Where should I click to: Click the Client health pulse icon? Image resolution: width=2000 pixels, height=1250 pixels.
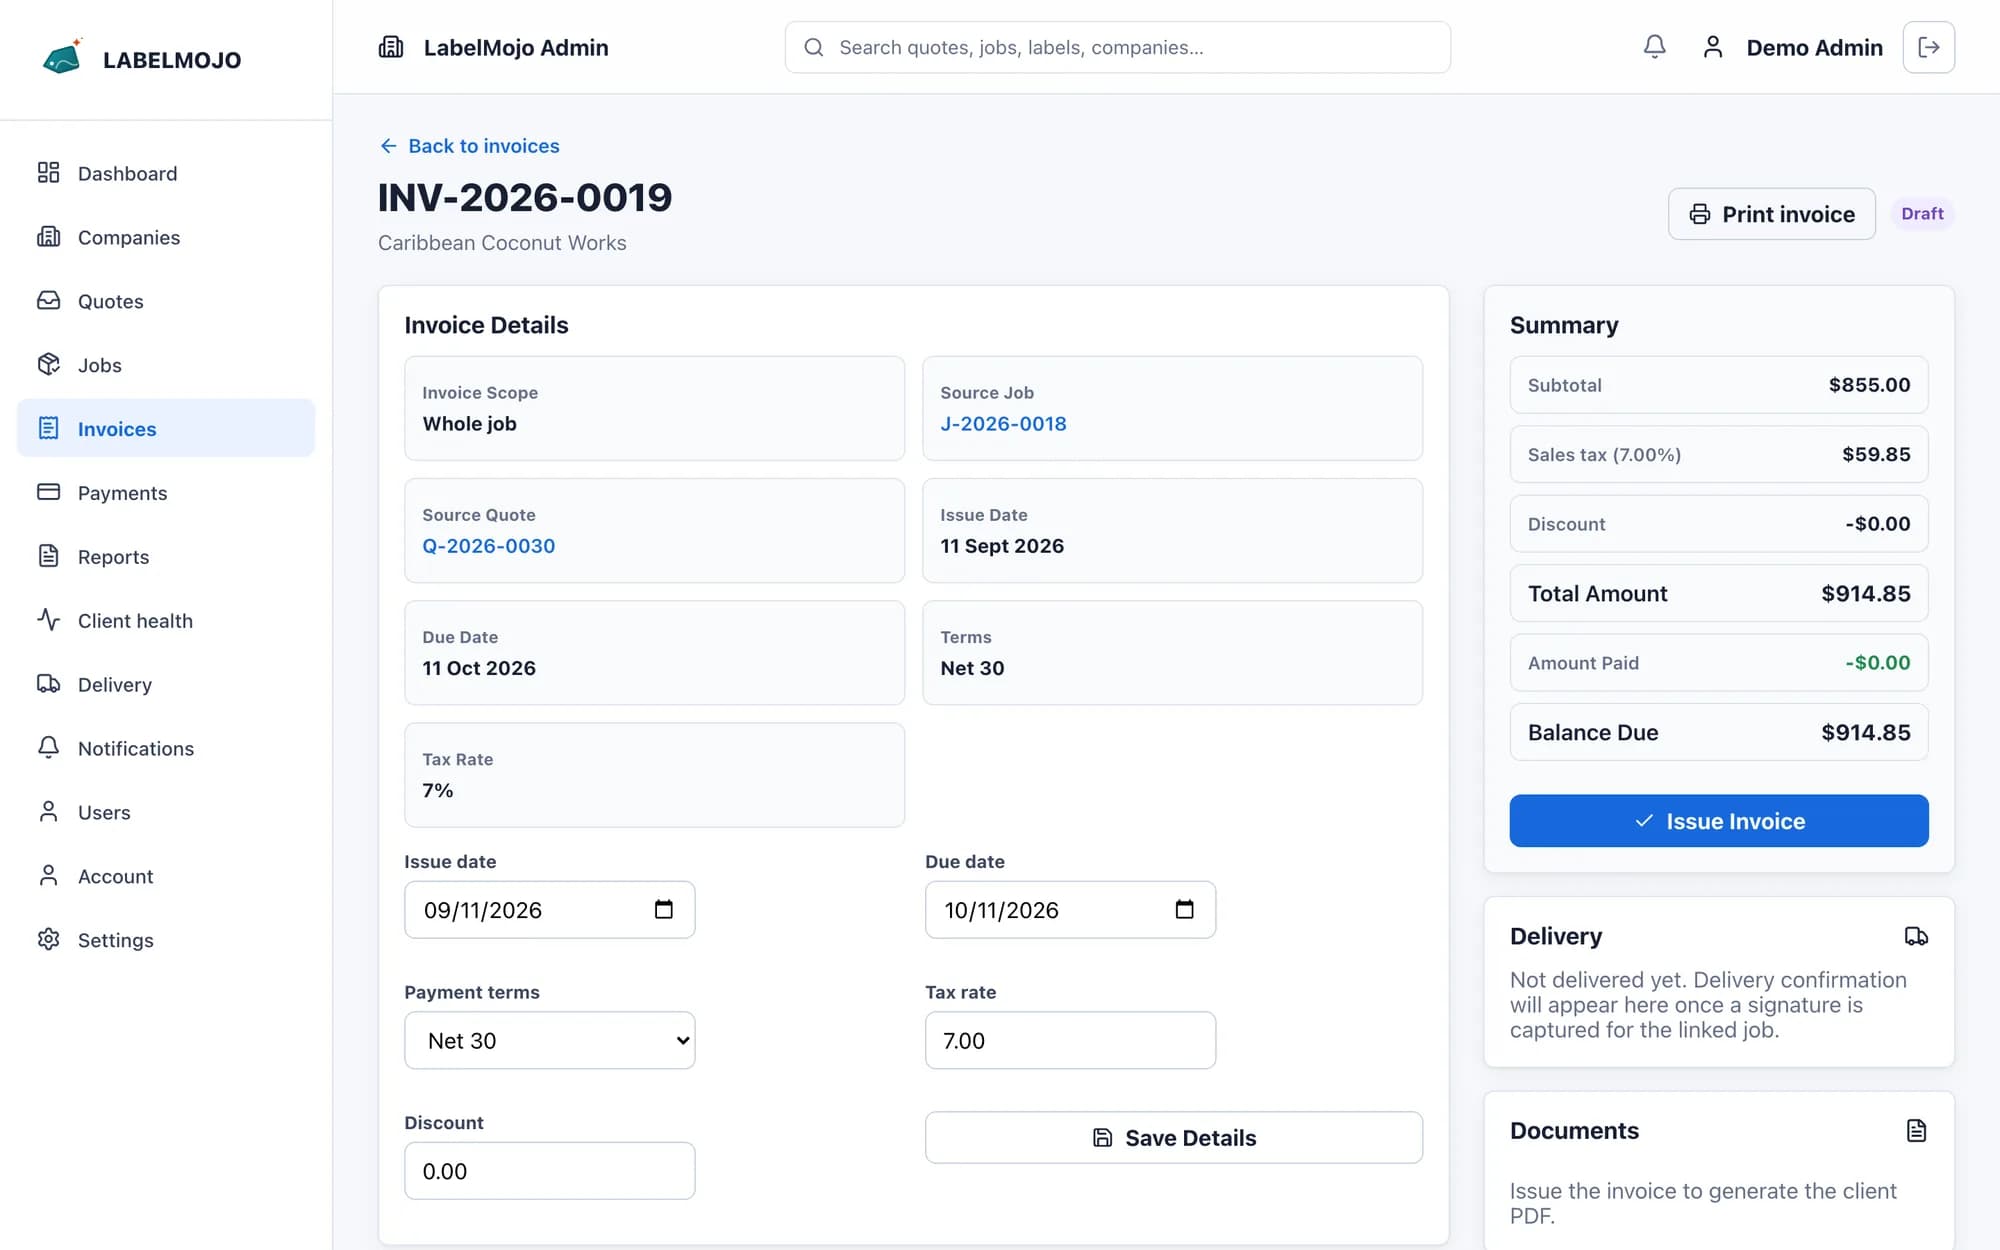pyautogui.click(x=48, y=620)
